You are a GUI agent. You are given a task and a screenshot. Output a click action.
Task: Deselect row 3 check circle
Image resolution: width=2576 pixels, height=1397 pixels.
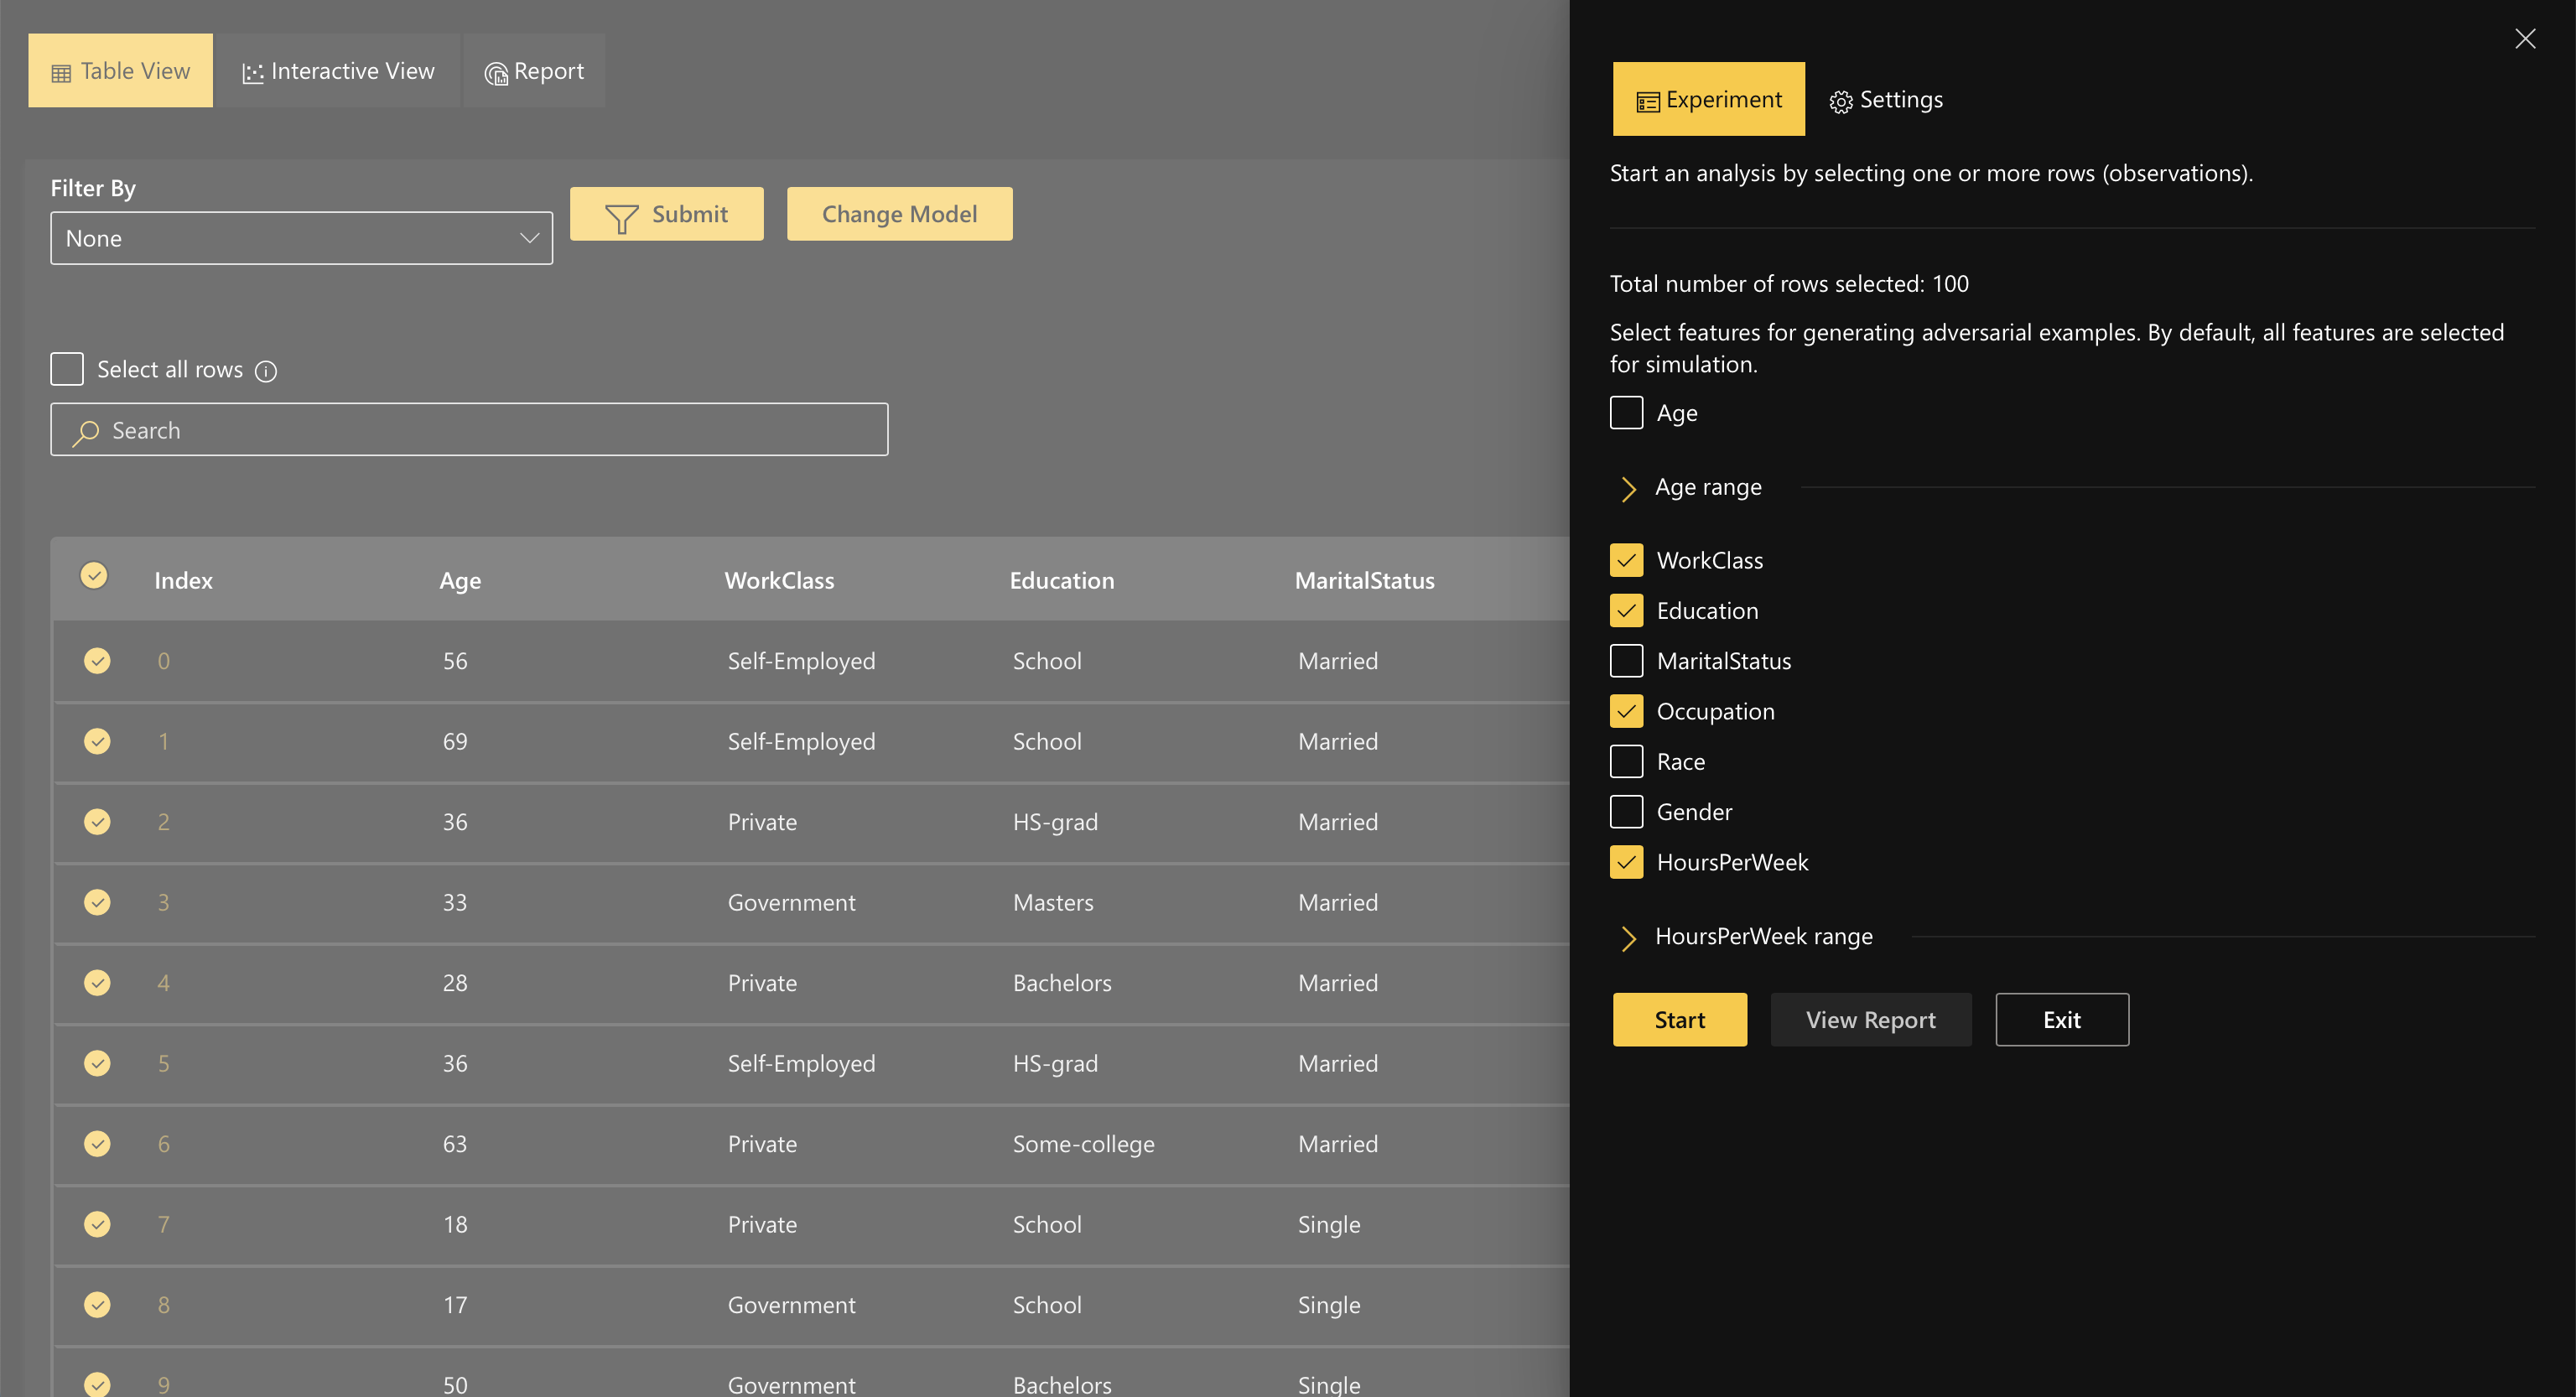click(x=97, y=902)
